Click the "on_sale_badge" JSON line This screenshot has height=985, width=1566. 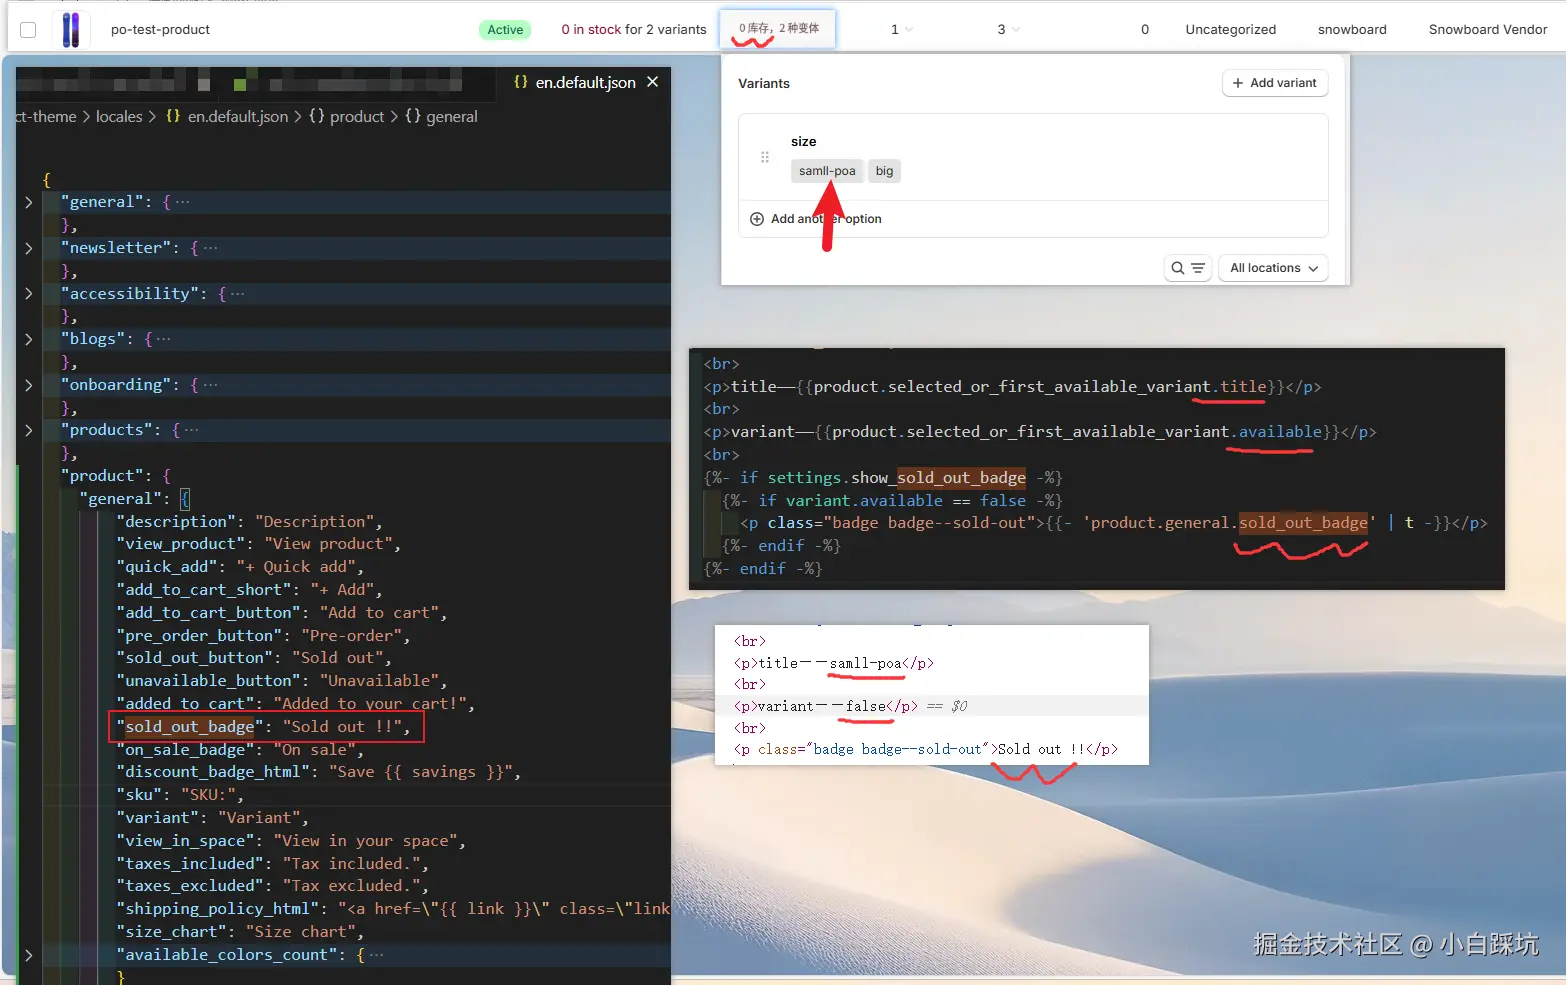pyautogui.click(x=239, y=750)
